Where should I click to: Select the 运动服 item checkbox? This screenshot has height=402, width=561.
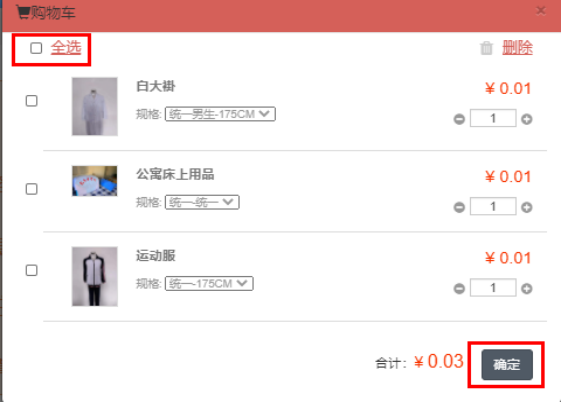pos(31,270)
